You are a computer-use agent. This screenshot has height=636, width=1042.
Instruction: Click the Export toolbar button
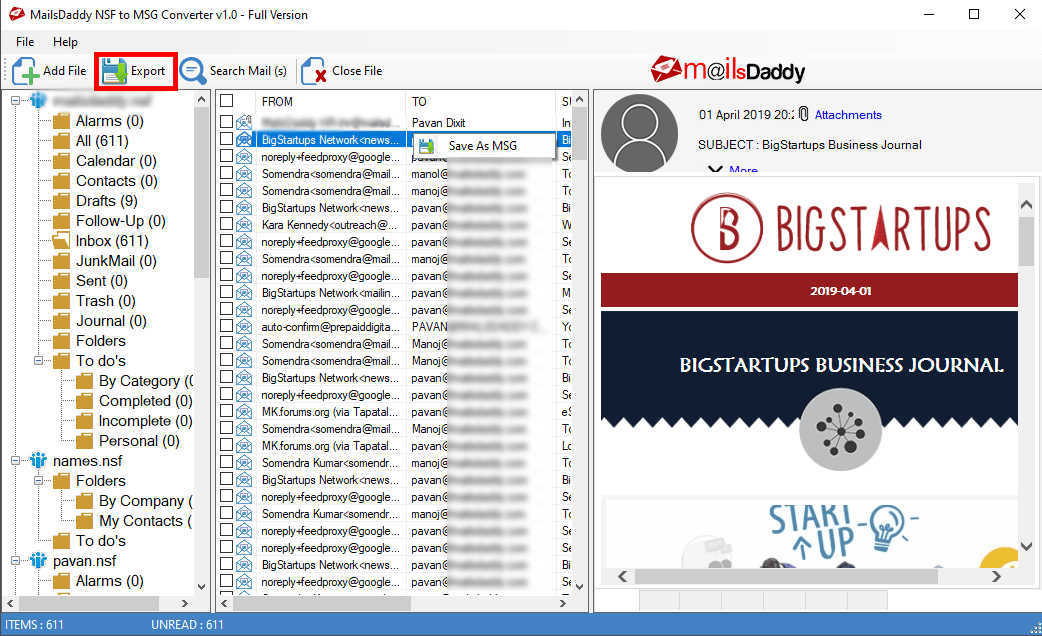tap(136, 71)
